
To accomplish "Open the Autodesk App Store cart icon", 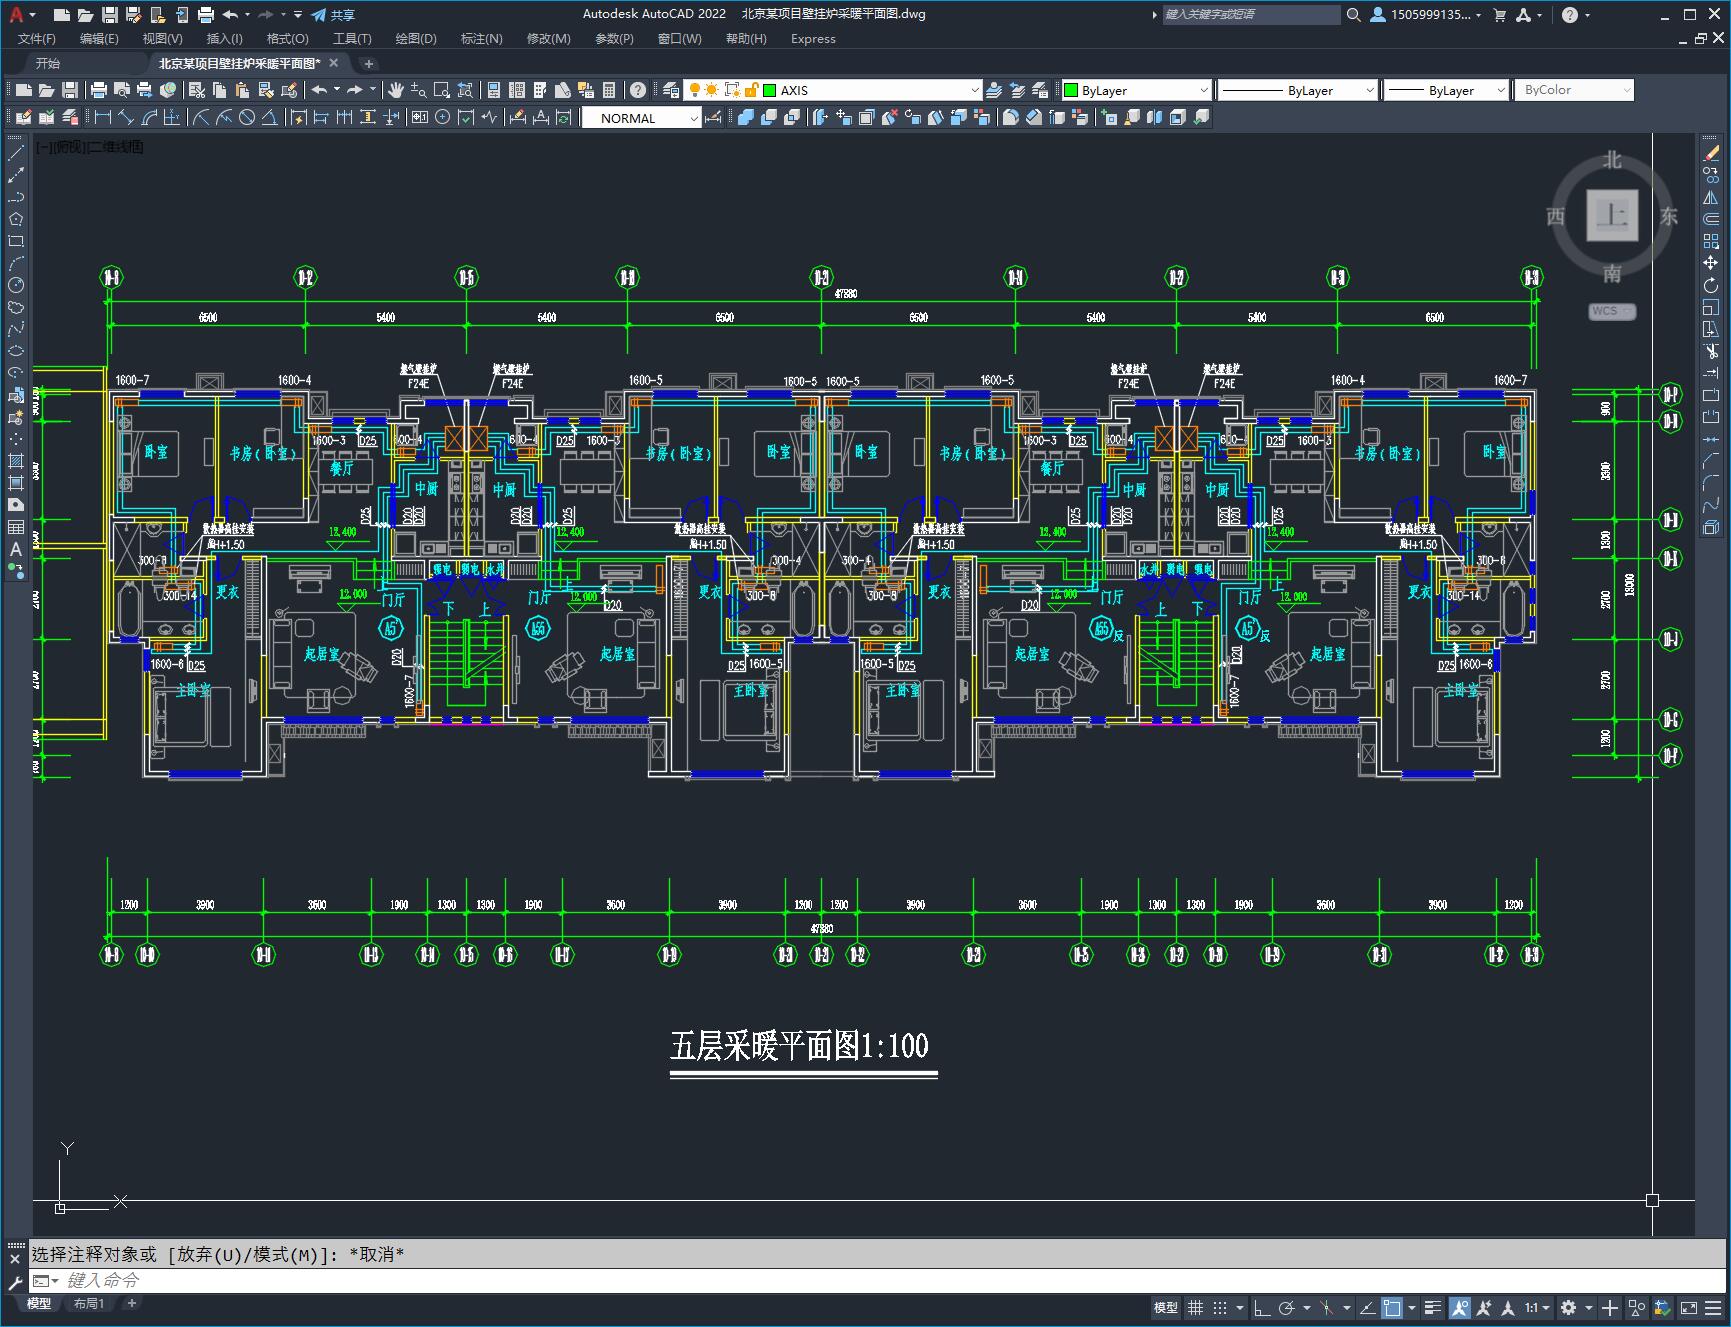I will click(1499, 15).
